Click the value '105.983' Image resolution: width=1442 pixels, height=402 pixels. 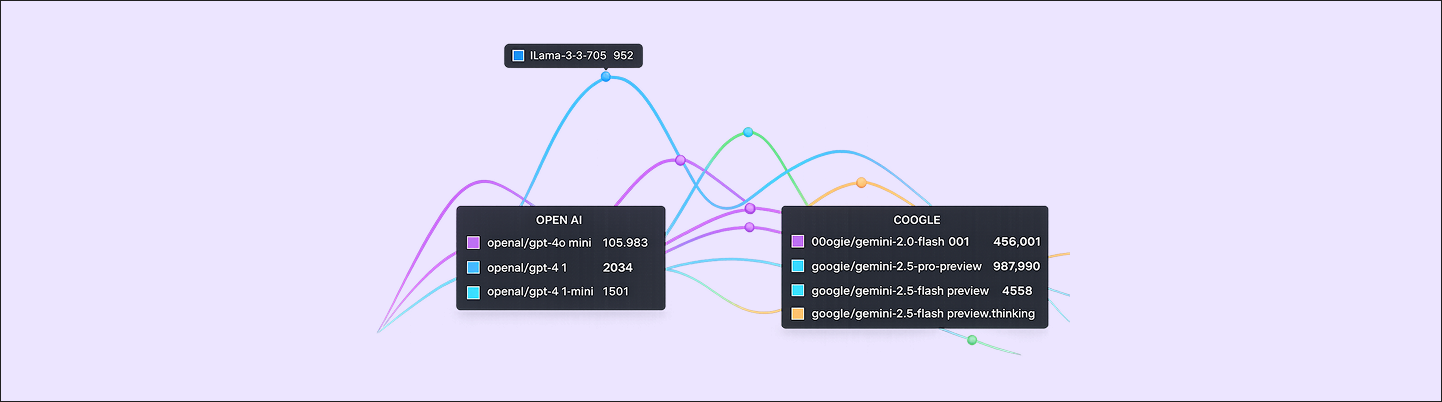click(626, 242)
